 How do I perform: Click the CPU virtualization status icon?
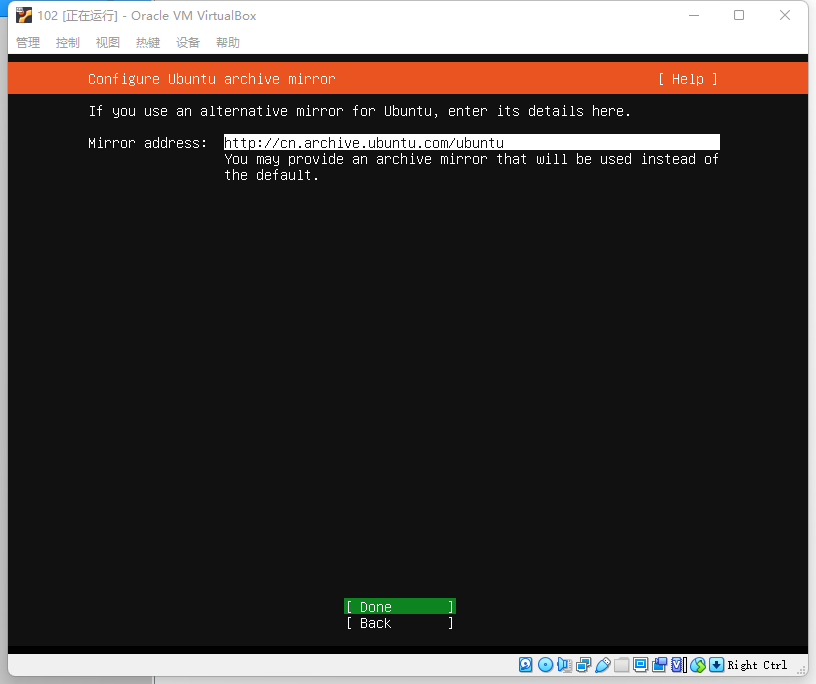[679, 665]
